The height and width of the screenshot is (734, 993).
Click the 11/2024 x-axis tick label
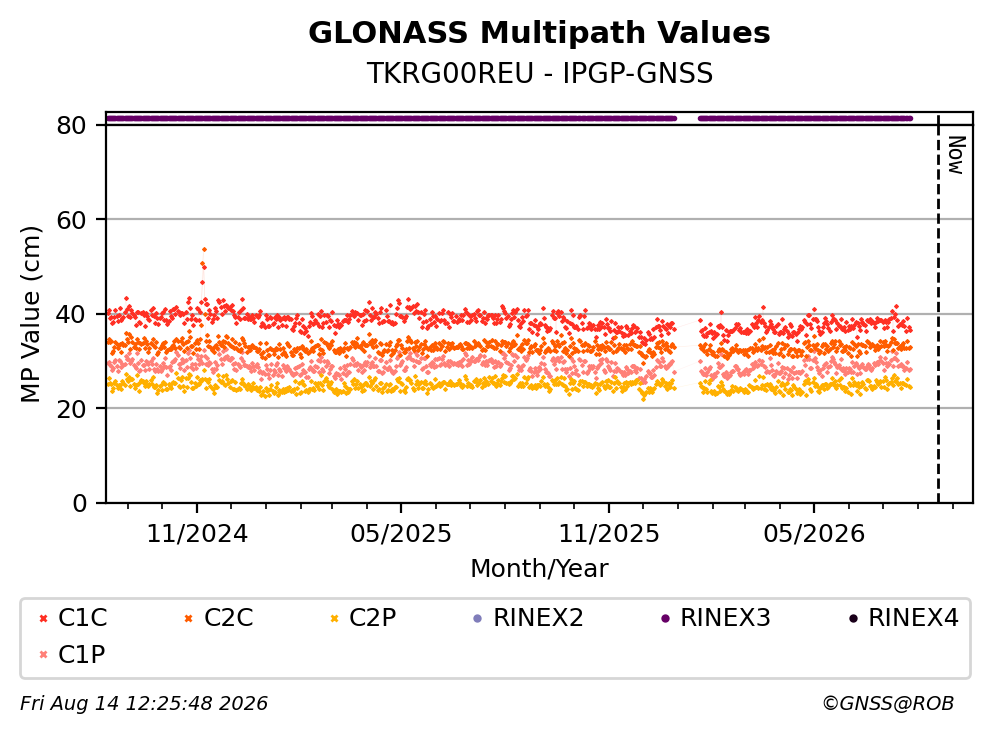(197, 534)
